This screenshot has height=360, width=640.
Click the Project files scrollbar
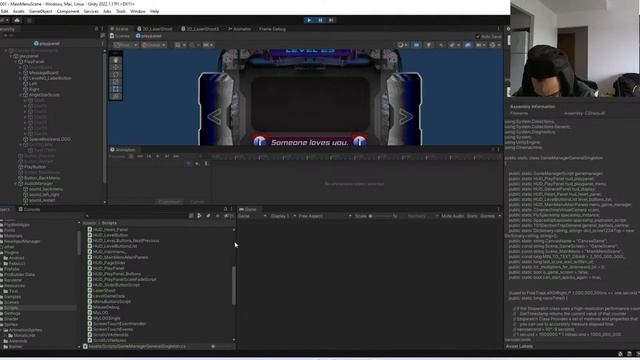click(234, 286)
